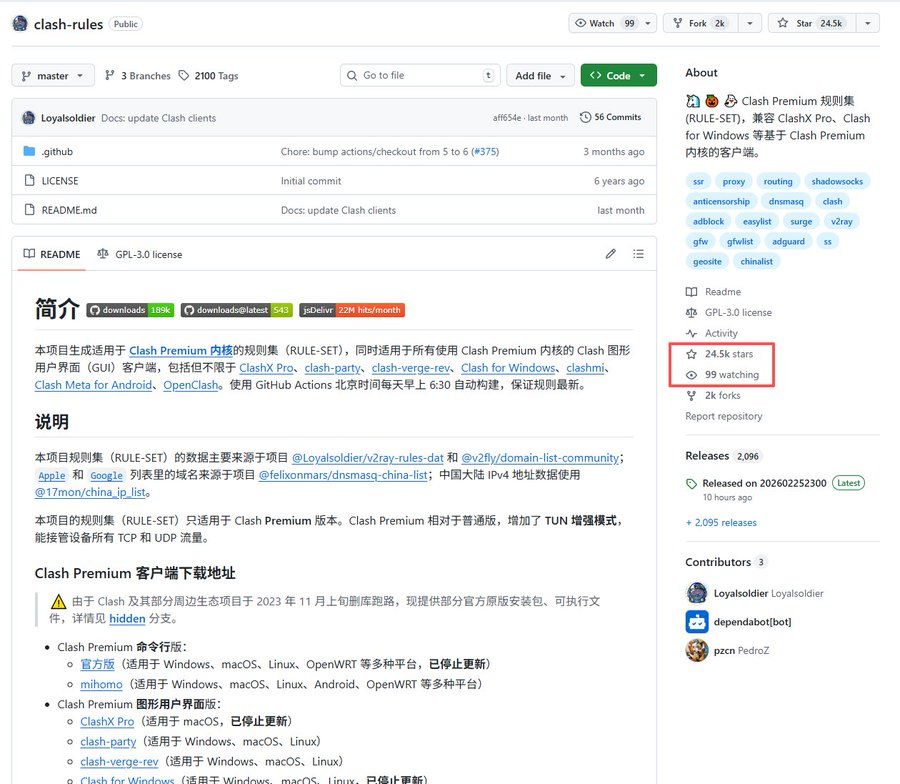Click Loyalsoldier's avatar

[x=29, y=117]
